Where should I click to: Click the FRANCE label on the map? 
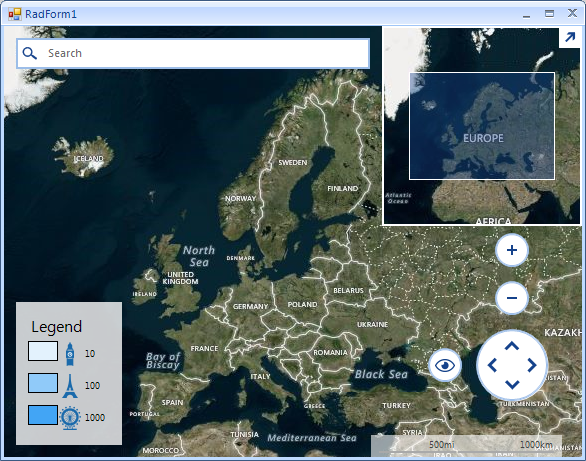204,349
